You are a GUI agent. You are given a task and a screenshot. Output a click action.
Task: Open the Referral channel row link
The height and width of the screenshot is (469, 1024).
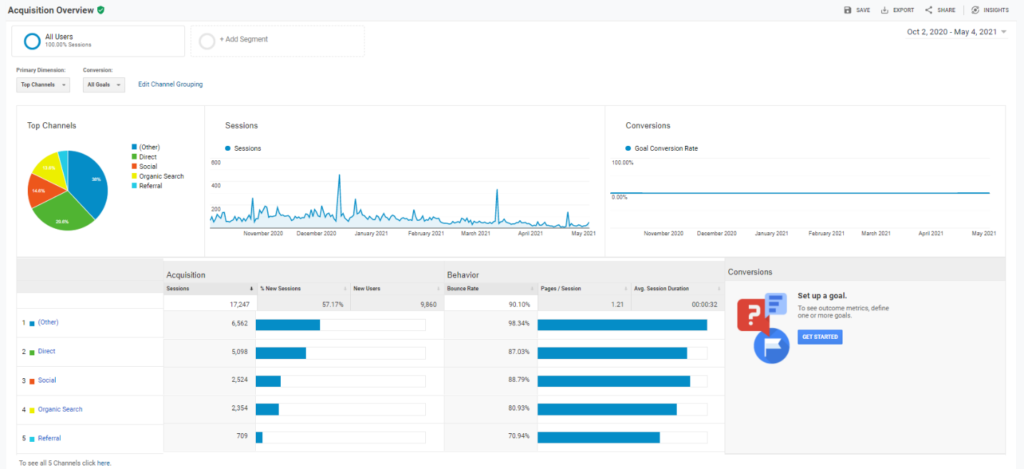click(x=49, y=438)
